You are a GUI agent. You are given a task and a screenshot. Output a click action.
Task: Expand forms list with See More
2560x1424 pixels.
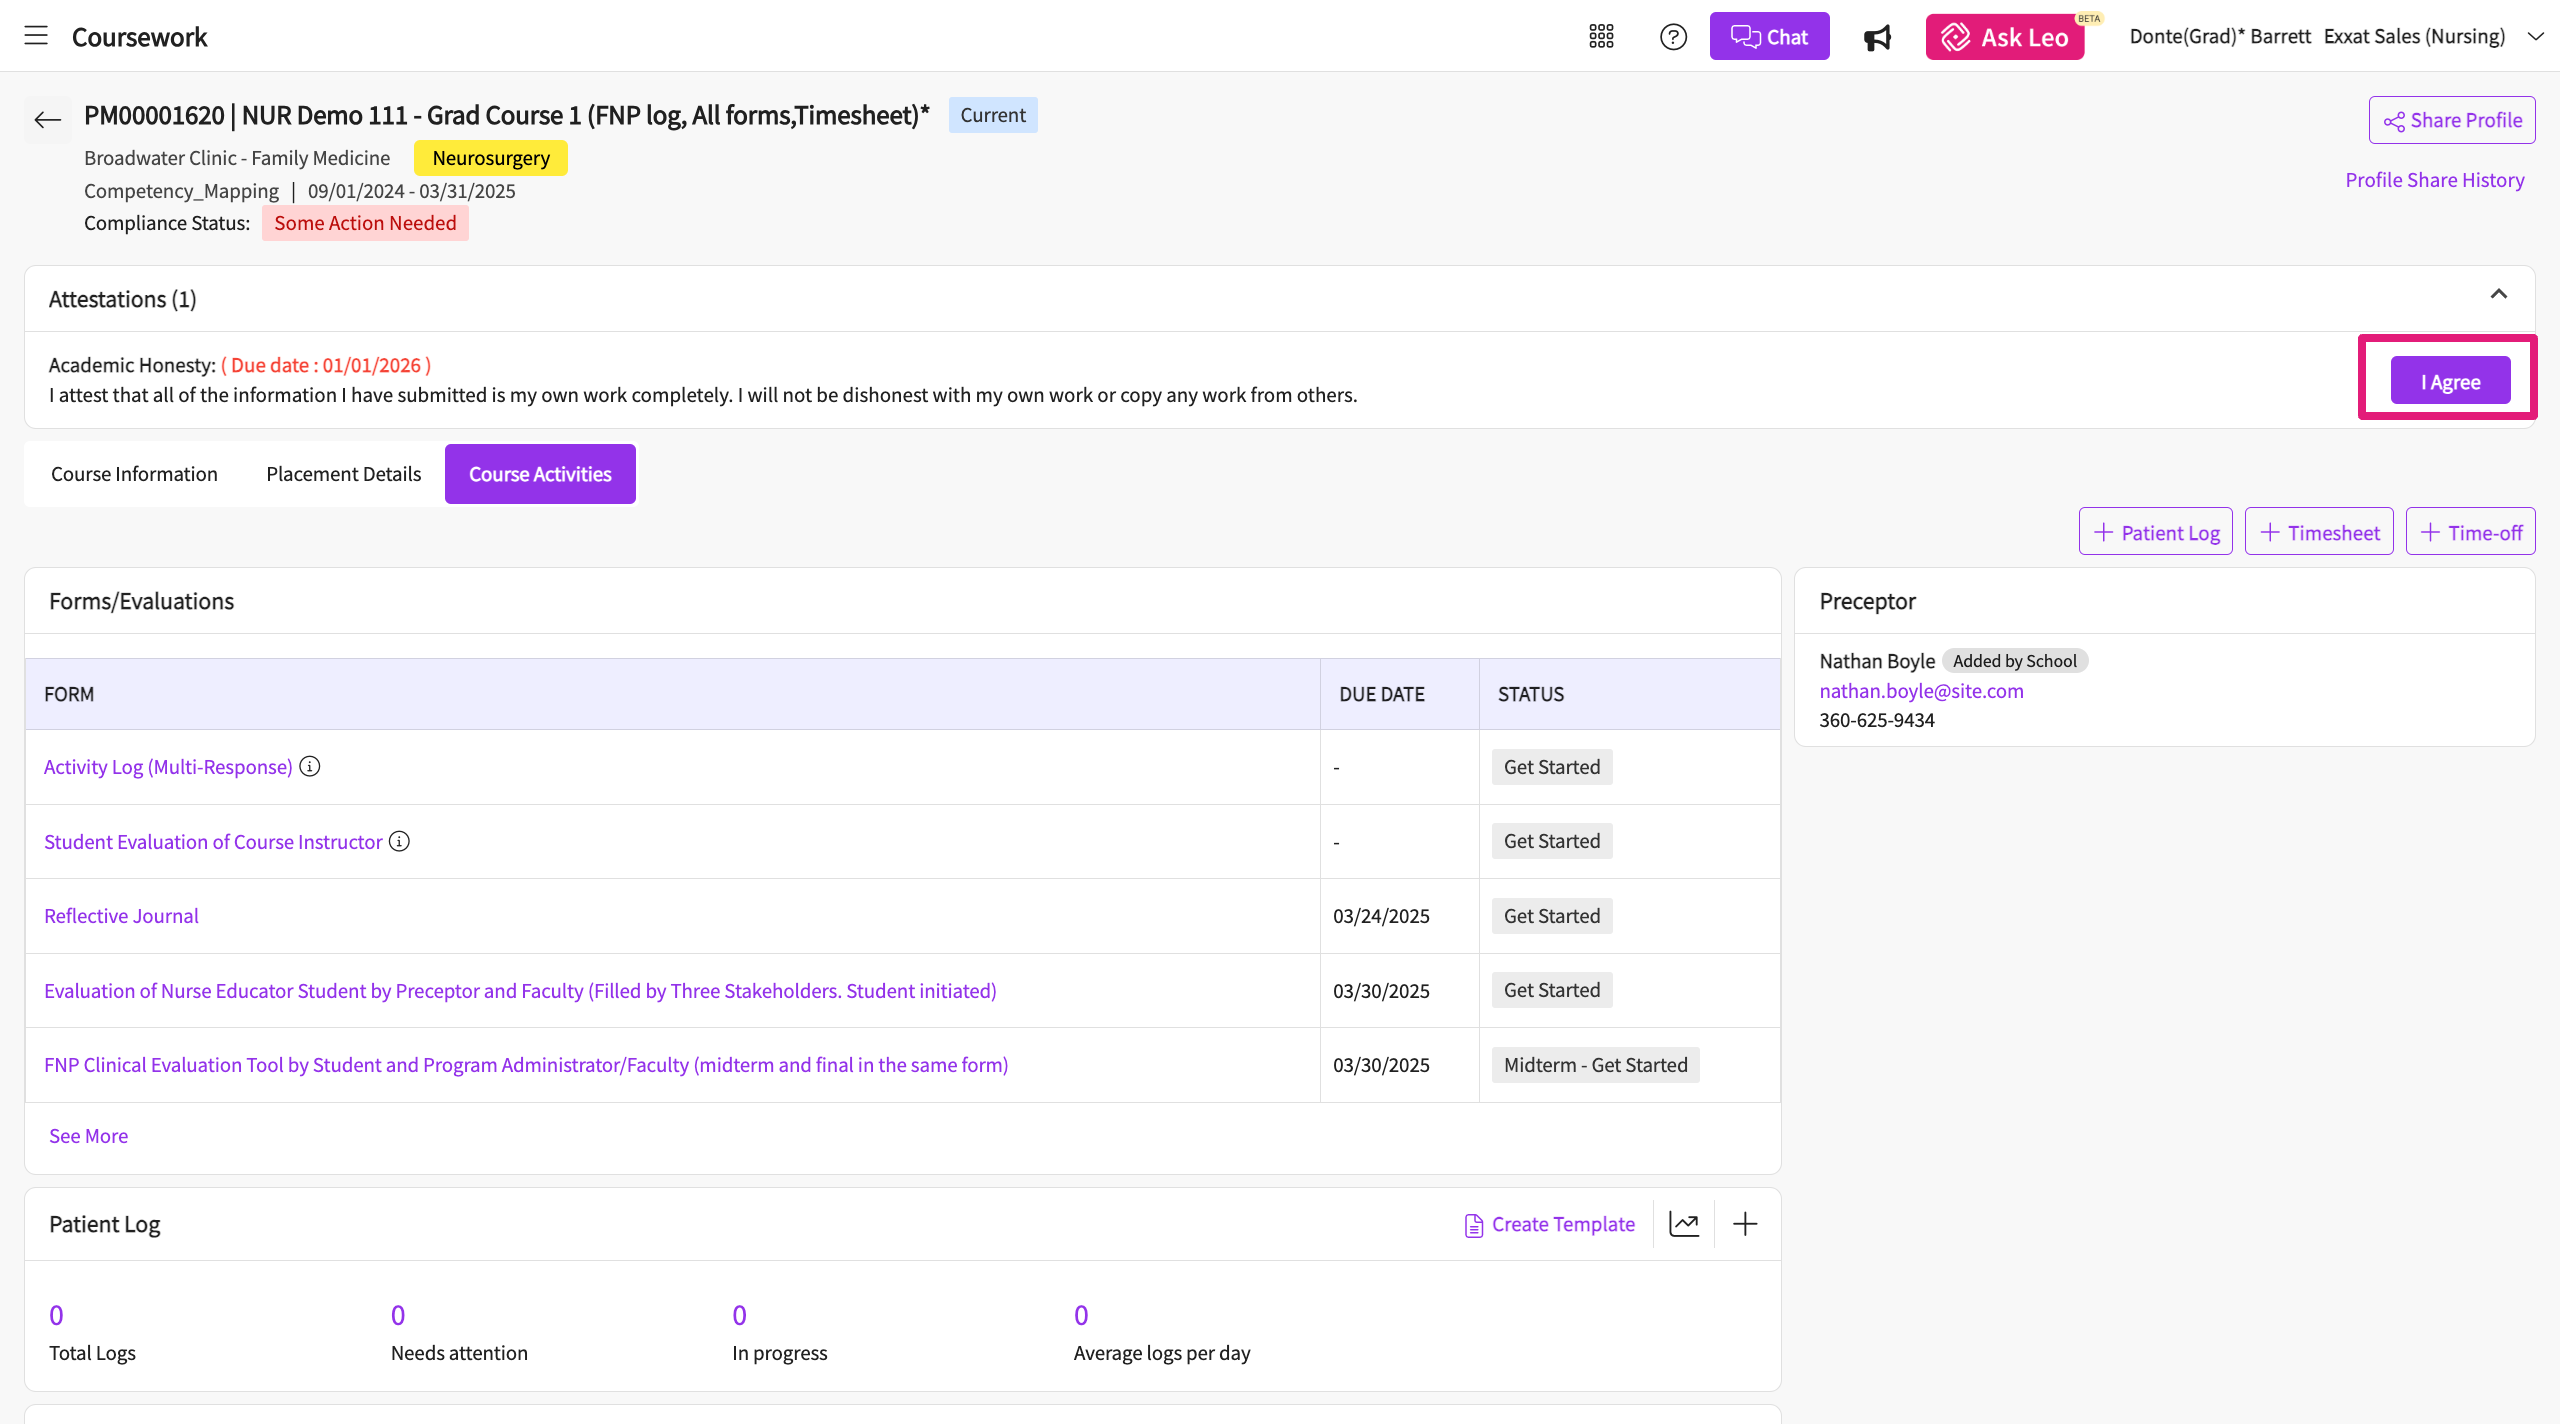[x=88, y=1136]
